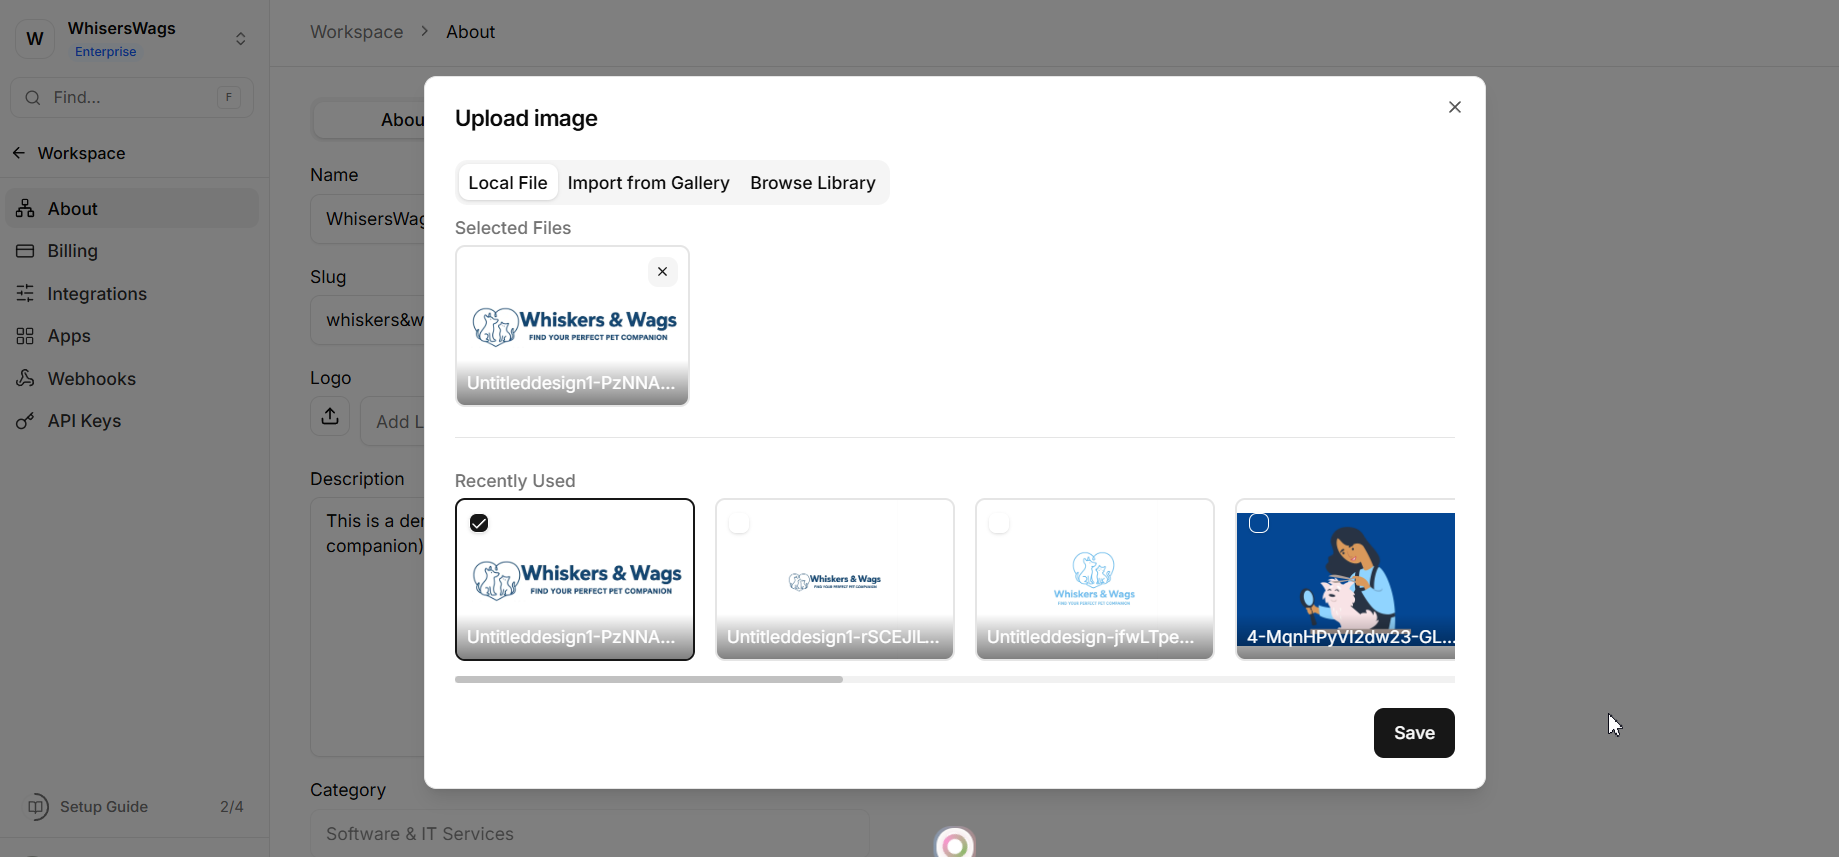1839x857 pixels.
Task: Open Billing via its card icon
Action: coord(26,251)
